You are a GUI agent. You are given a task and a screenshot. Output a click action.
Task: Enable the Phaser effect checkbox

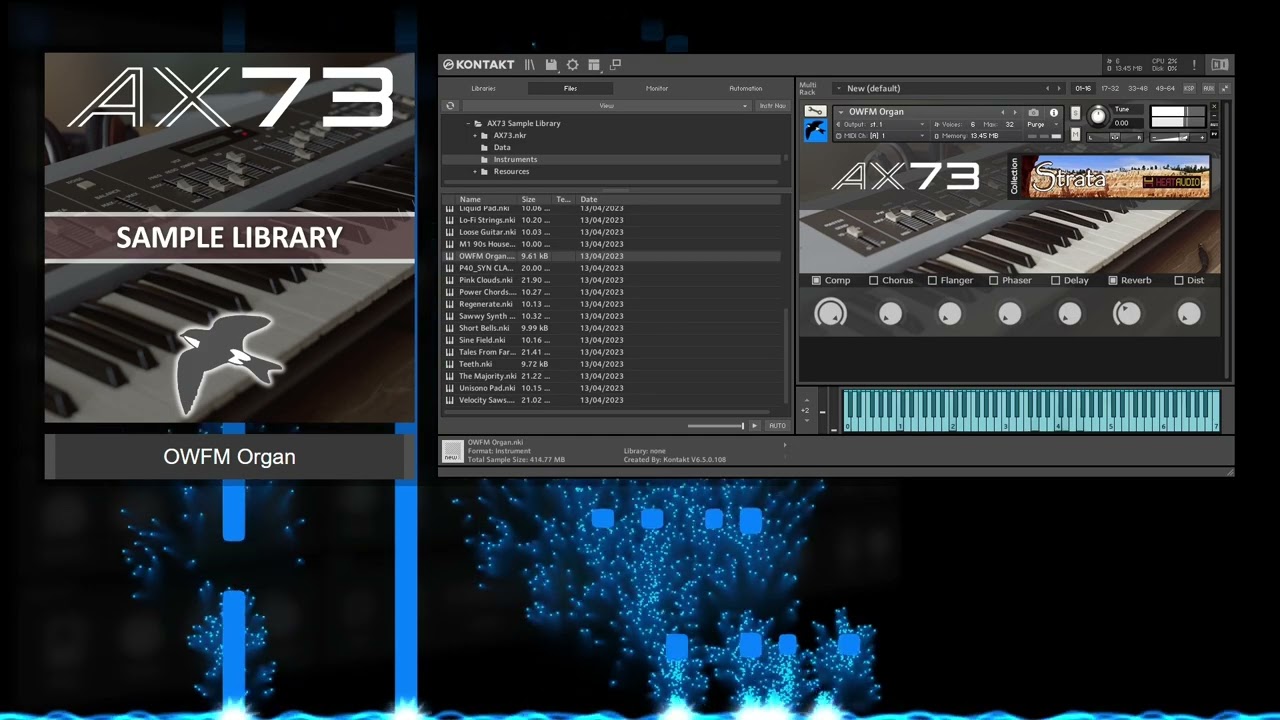993,281
